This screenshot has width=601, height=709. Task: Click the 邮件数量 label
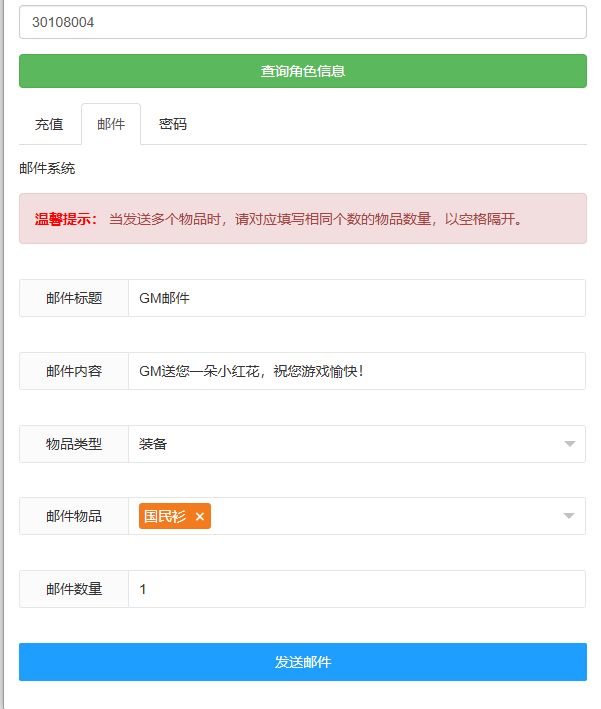click(74, 589)
